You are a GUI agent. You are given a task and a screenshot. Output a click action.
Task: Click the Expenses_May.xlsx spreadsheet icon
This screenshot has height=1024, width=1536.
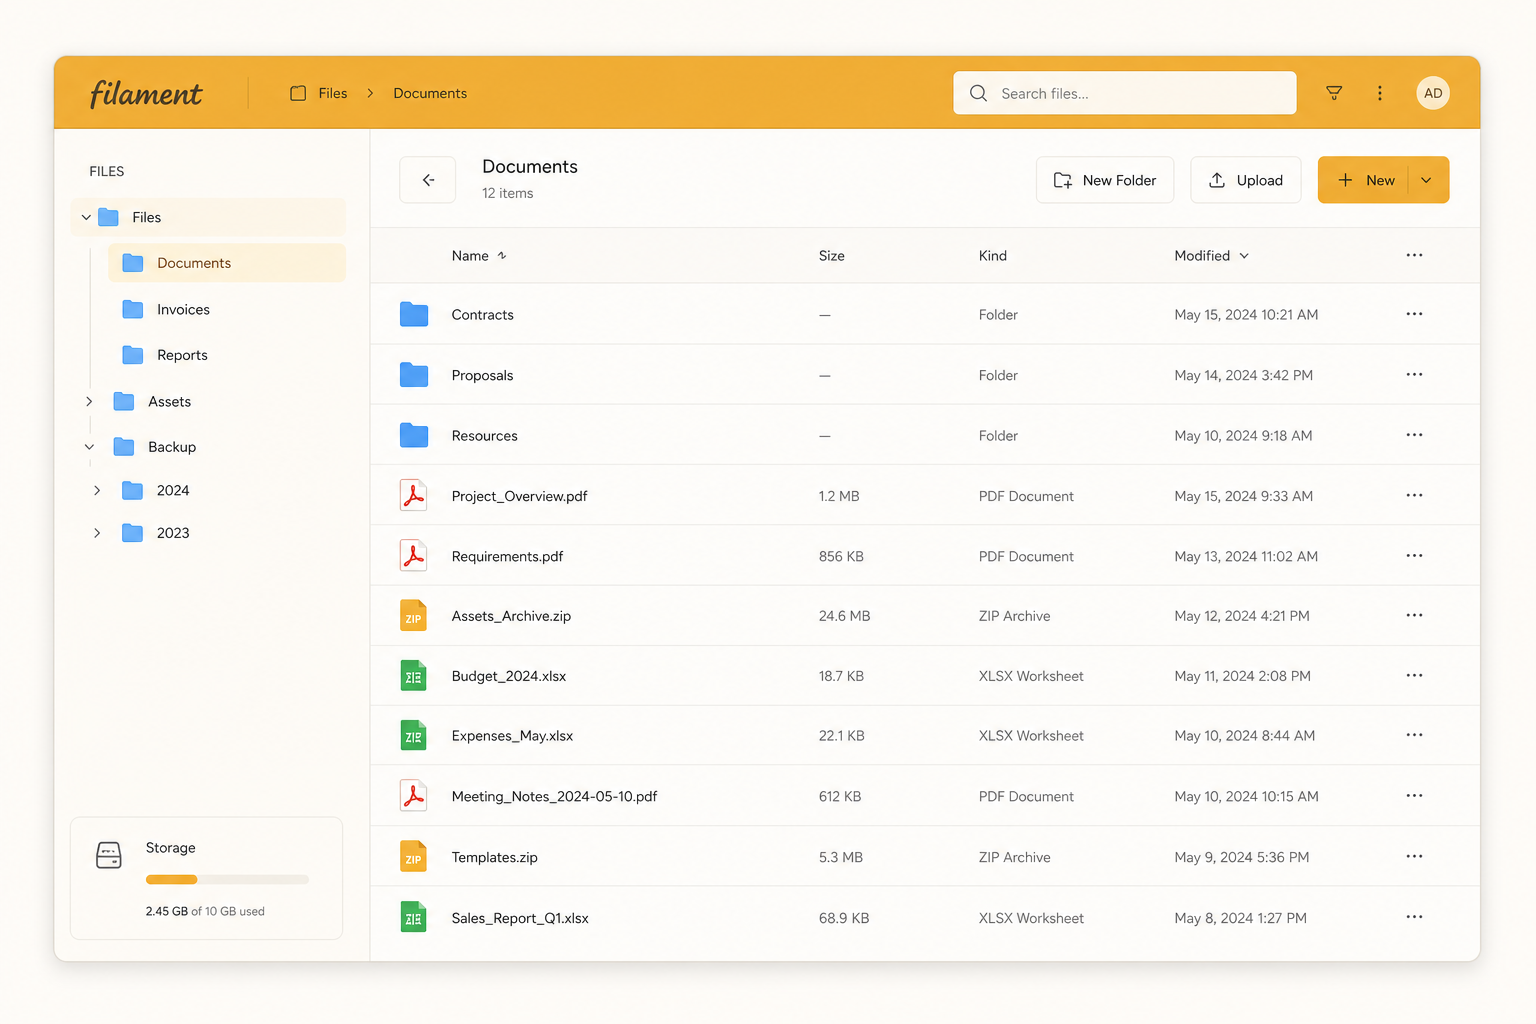pyautogui.click(x=414, y=735)
